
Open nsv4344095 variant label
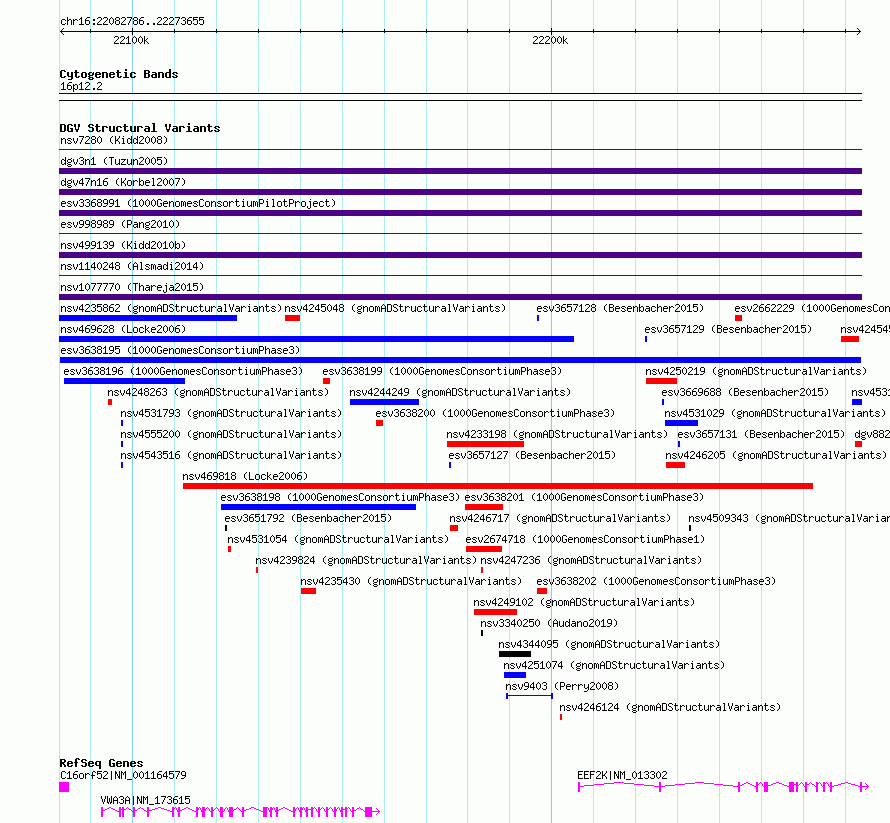click(x=609, y=644)
